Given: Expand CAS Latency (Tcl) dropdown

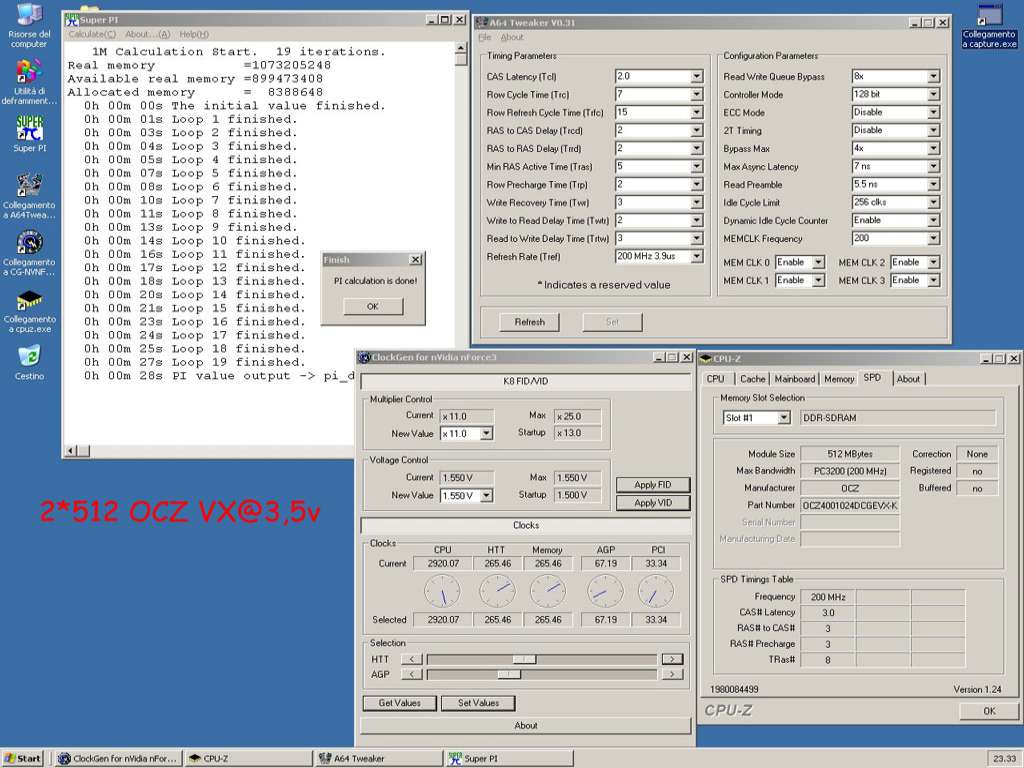Looking at the screenshot, I should click(x=697, y=76).
